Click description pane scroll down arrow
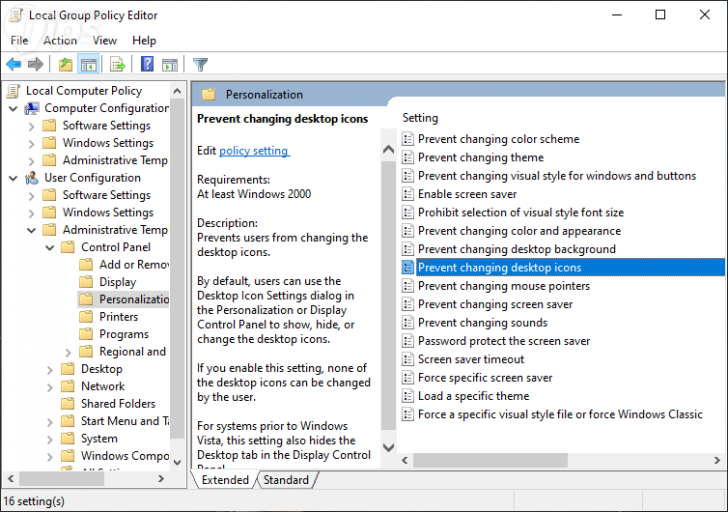This screenshot has width=728, height=512. [388, 447]
